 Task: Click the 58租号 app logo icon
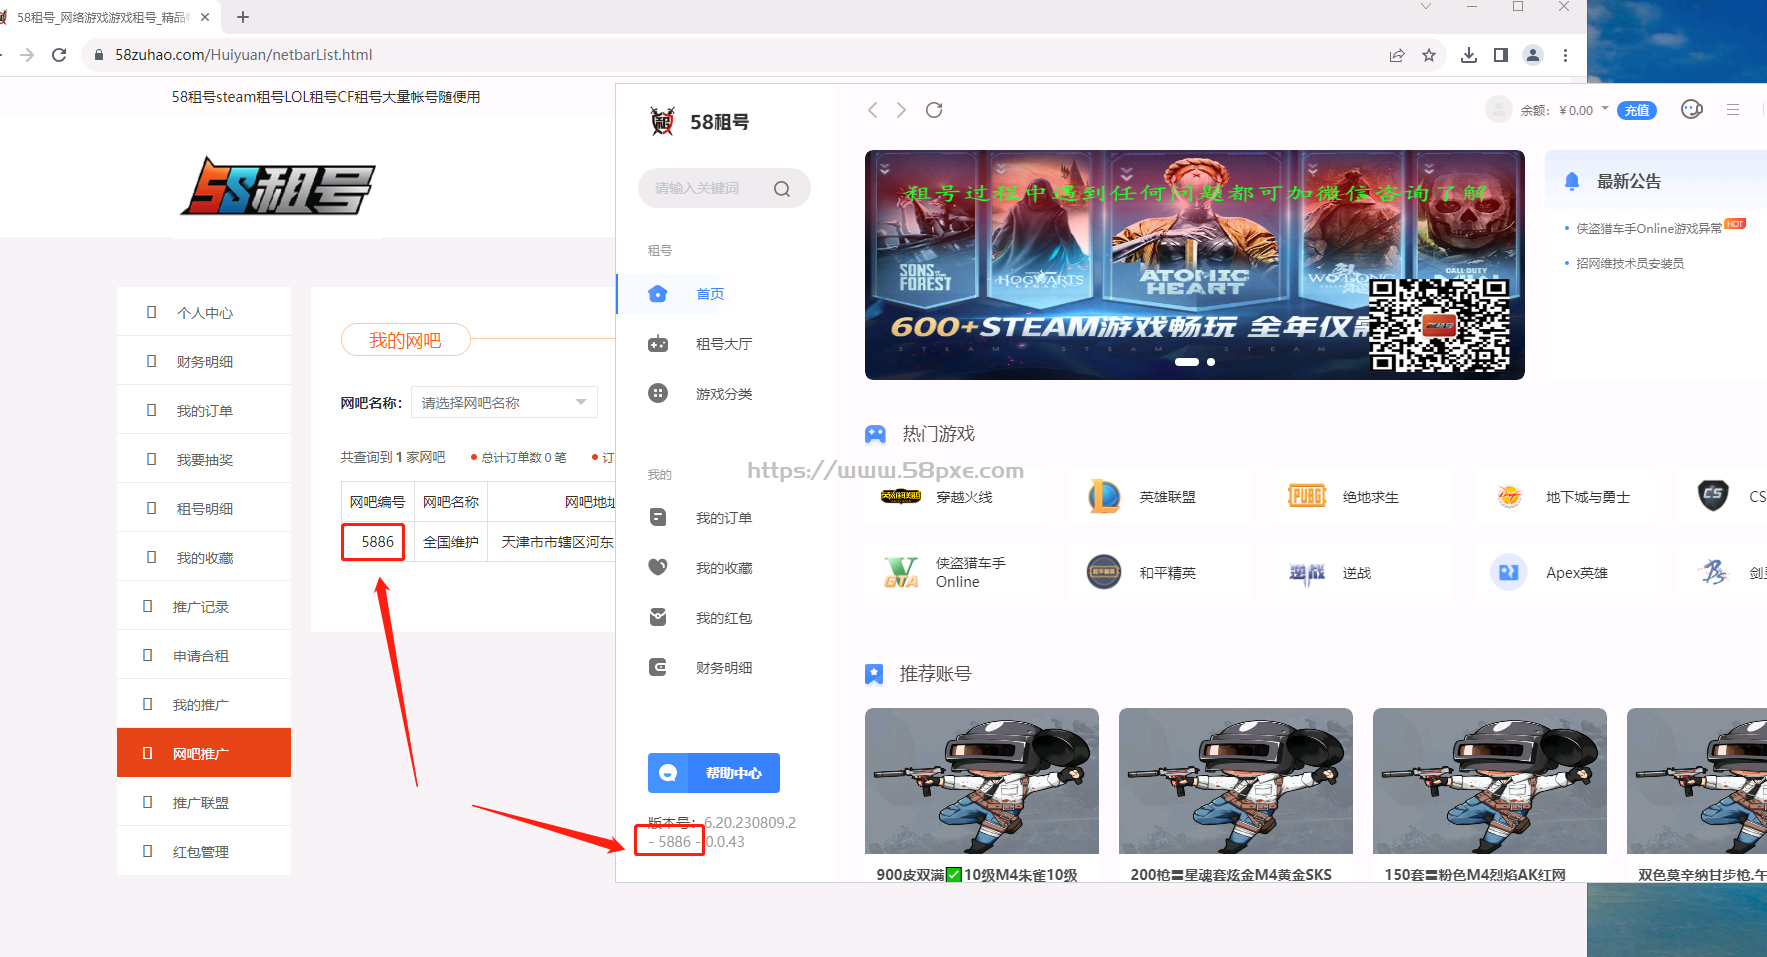pyautogui.click(x=662, y=121)
